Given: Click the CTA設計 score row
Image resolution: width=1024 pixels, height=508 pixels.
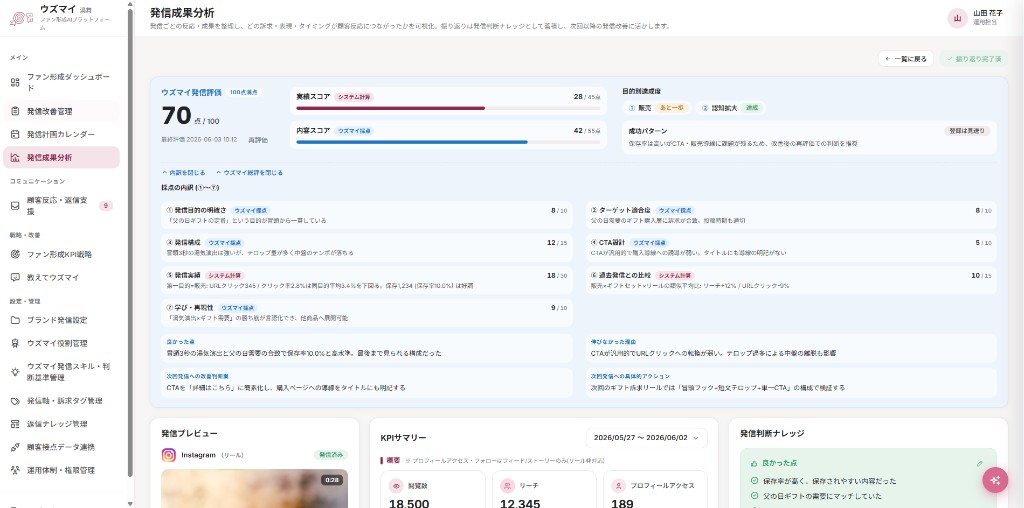Looking at the screenshot, I should click(791, 247).
